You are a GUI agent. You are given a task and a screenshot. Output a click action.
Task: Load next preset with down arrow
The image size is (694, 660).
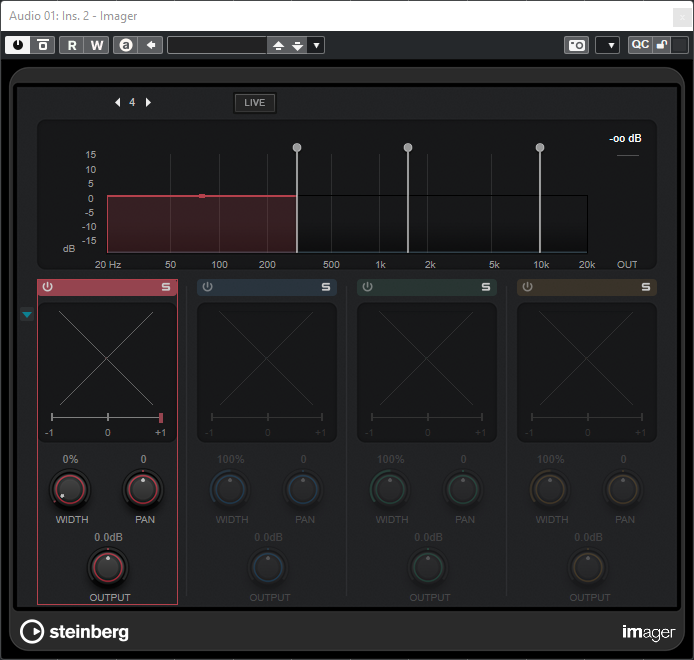[298, 45]
